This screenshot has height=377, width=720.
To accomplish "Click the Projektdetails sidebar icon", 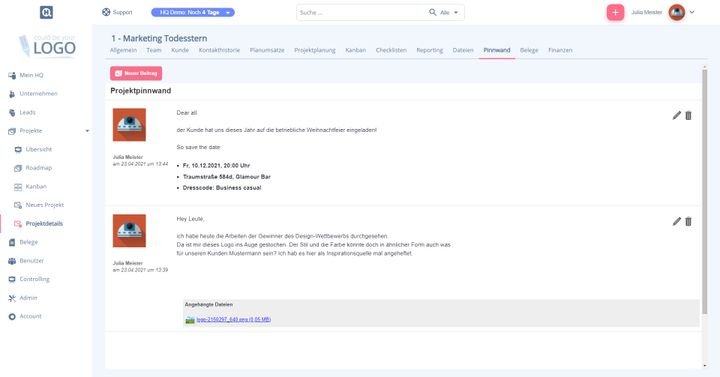I will pos(18,224).
